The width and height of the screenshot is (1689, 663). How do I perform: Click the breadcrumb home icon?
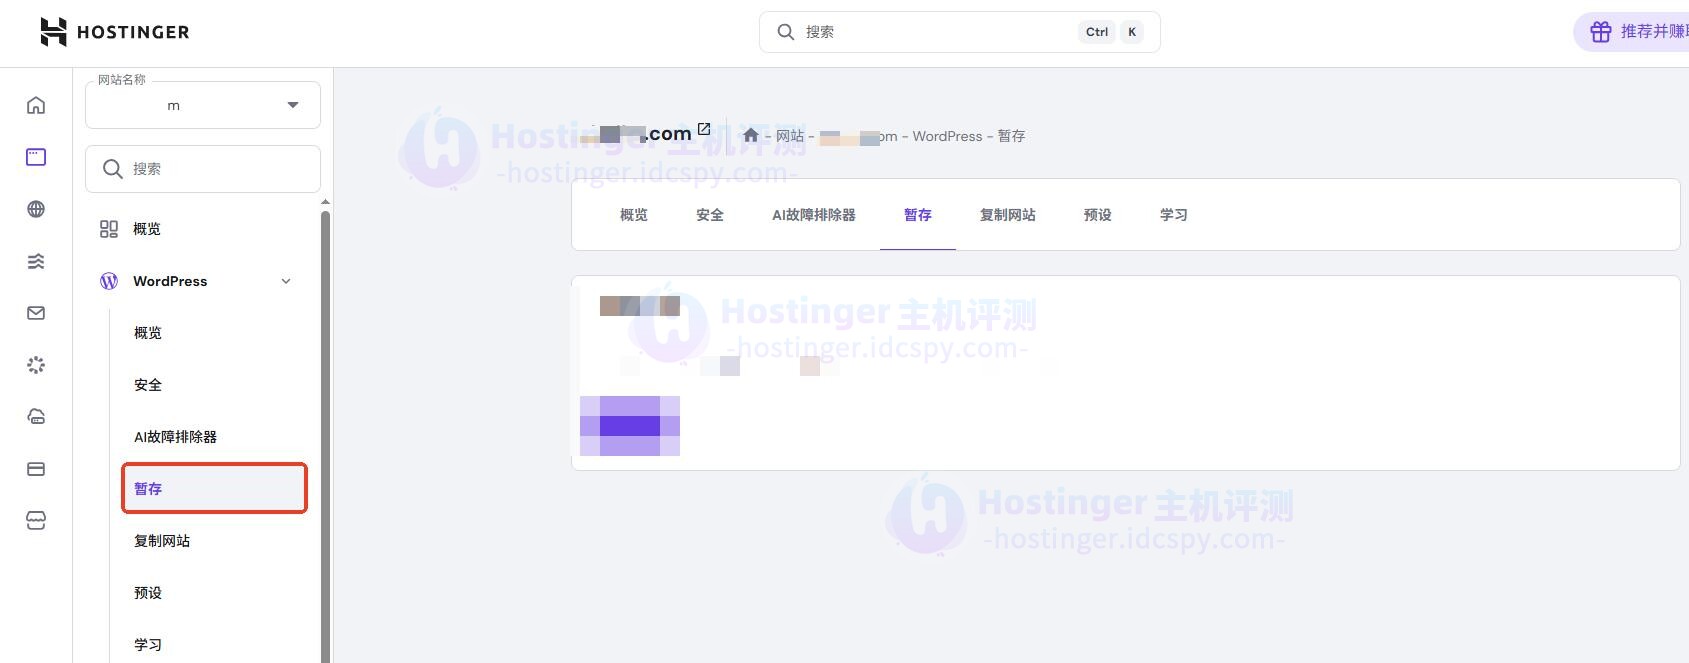(x=751, y=135)
